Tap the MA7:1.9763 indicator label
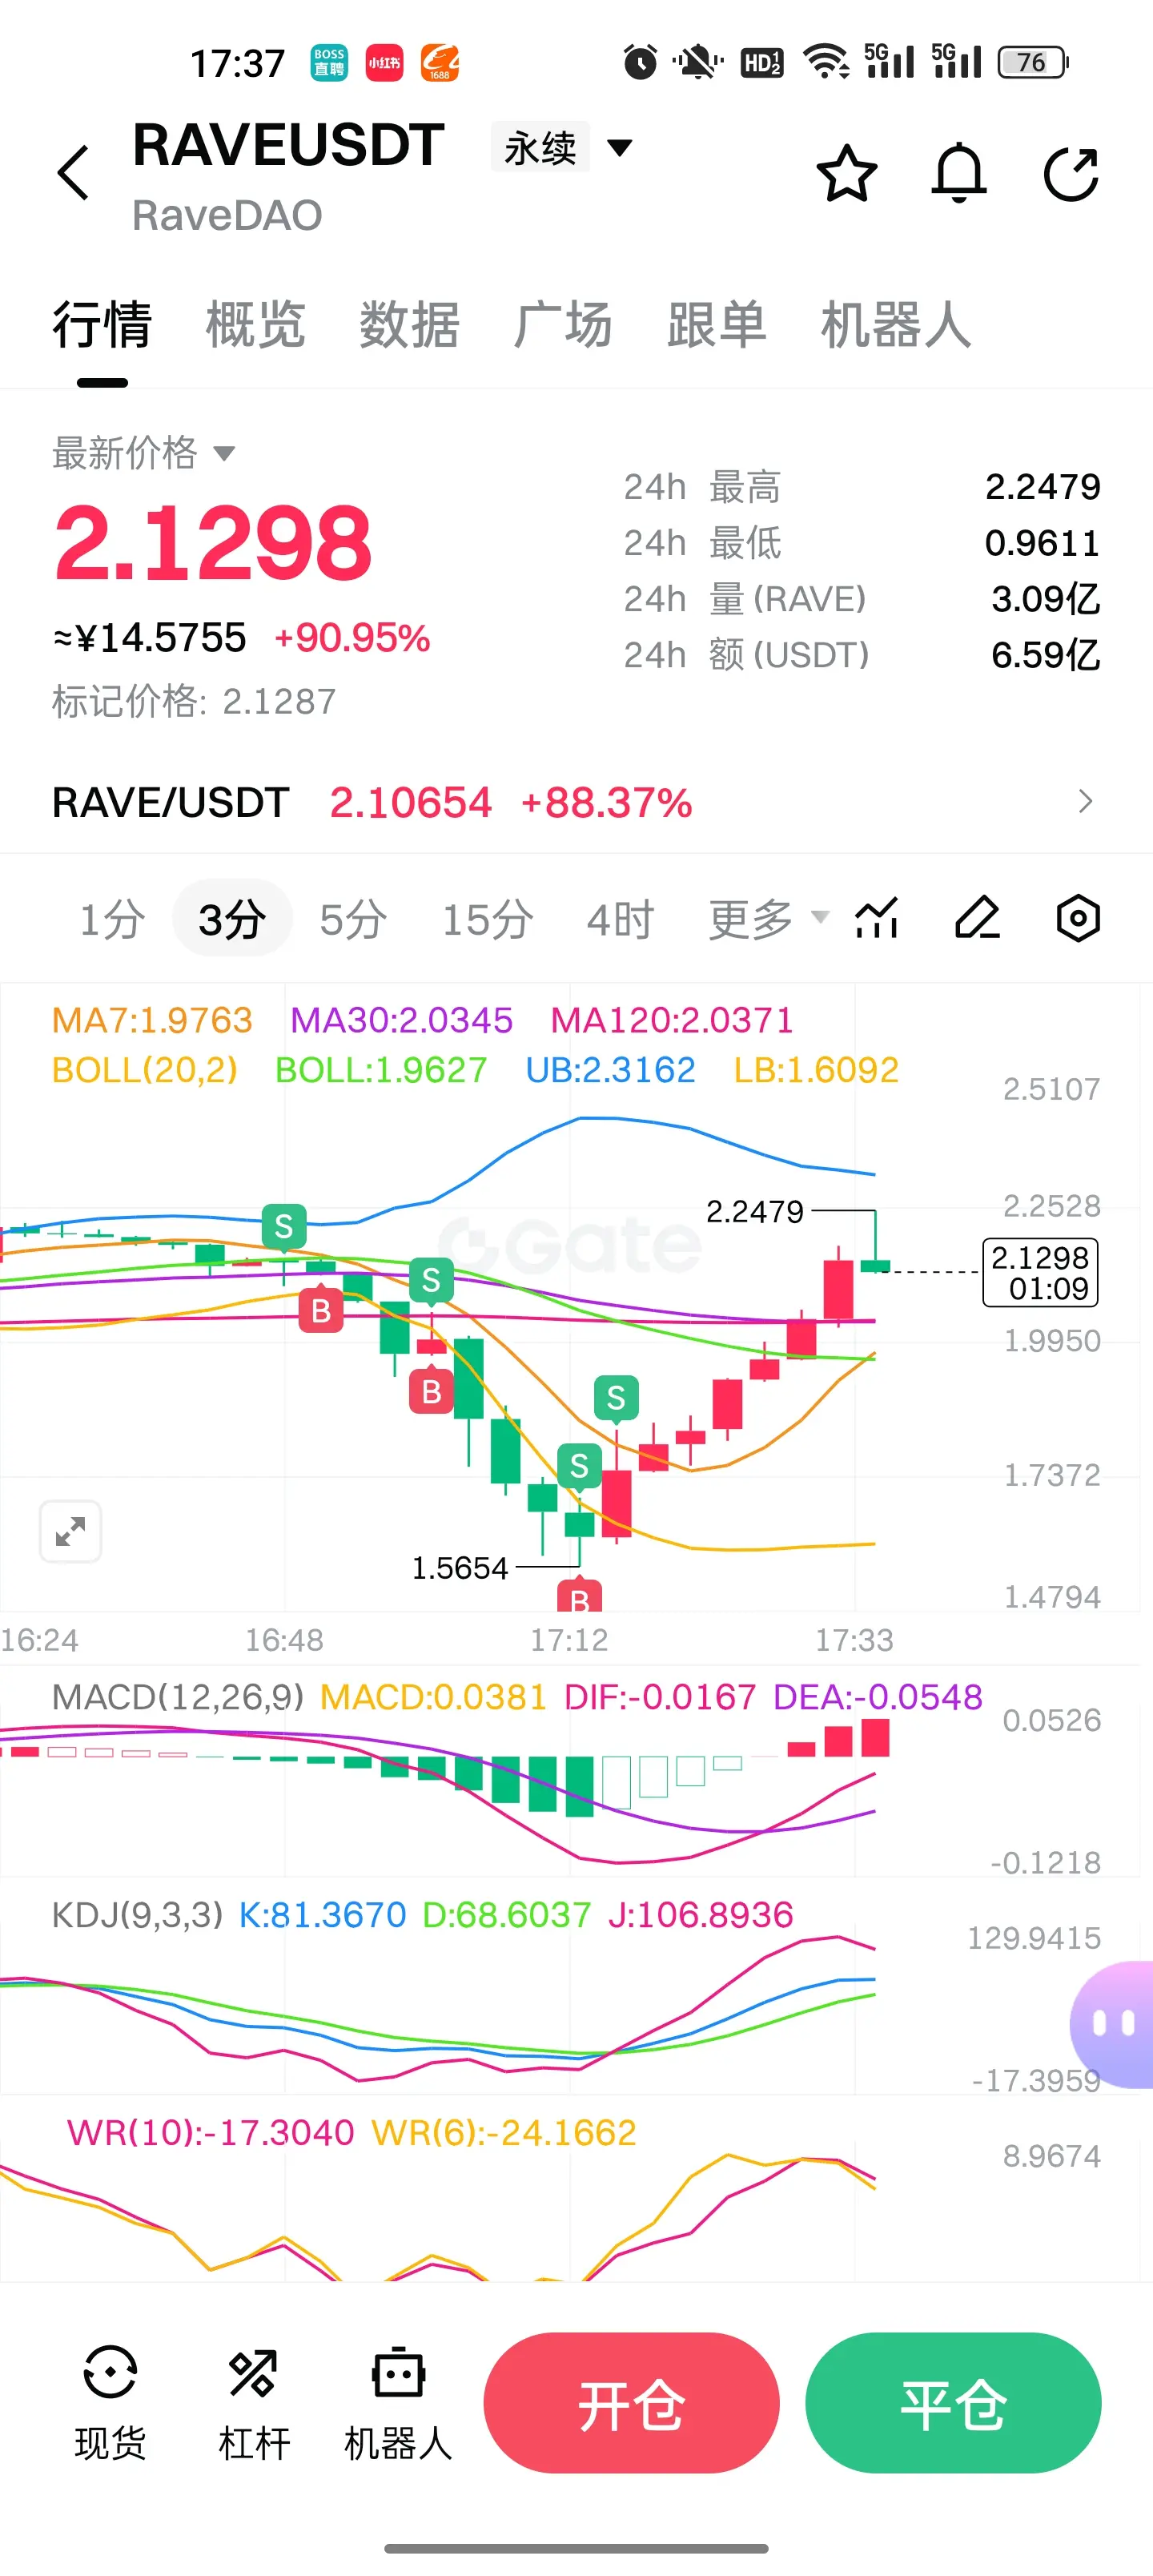The height and width of the screenshot is (2576, 1153). point(152,1020)
